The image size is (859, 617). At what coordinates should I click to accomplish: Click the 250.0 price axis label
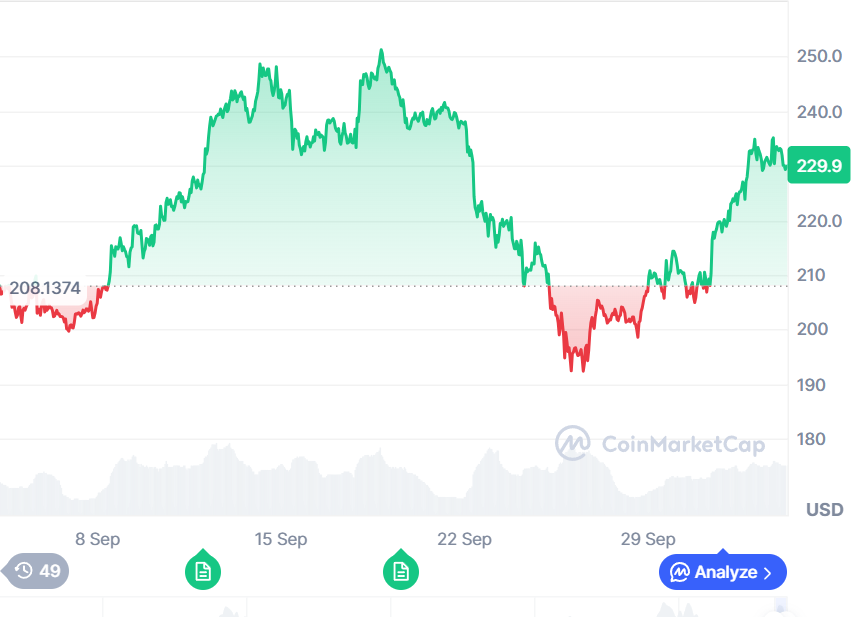[818, 57]
